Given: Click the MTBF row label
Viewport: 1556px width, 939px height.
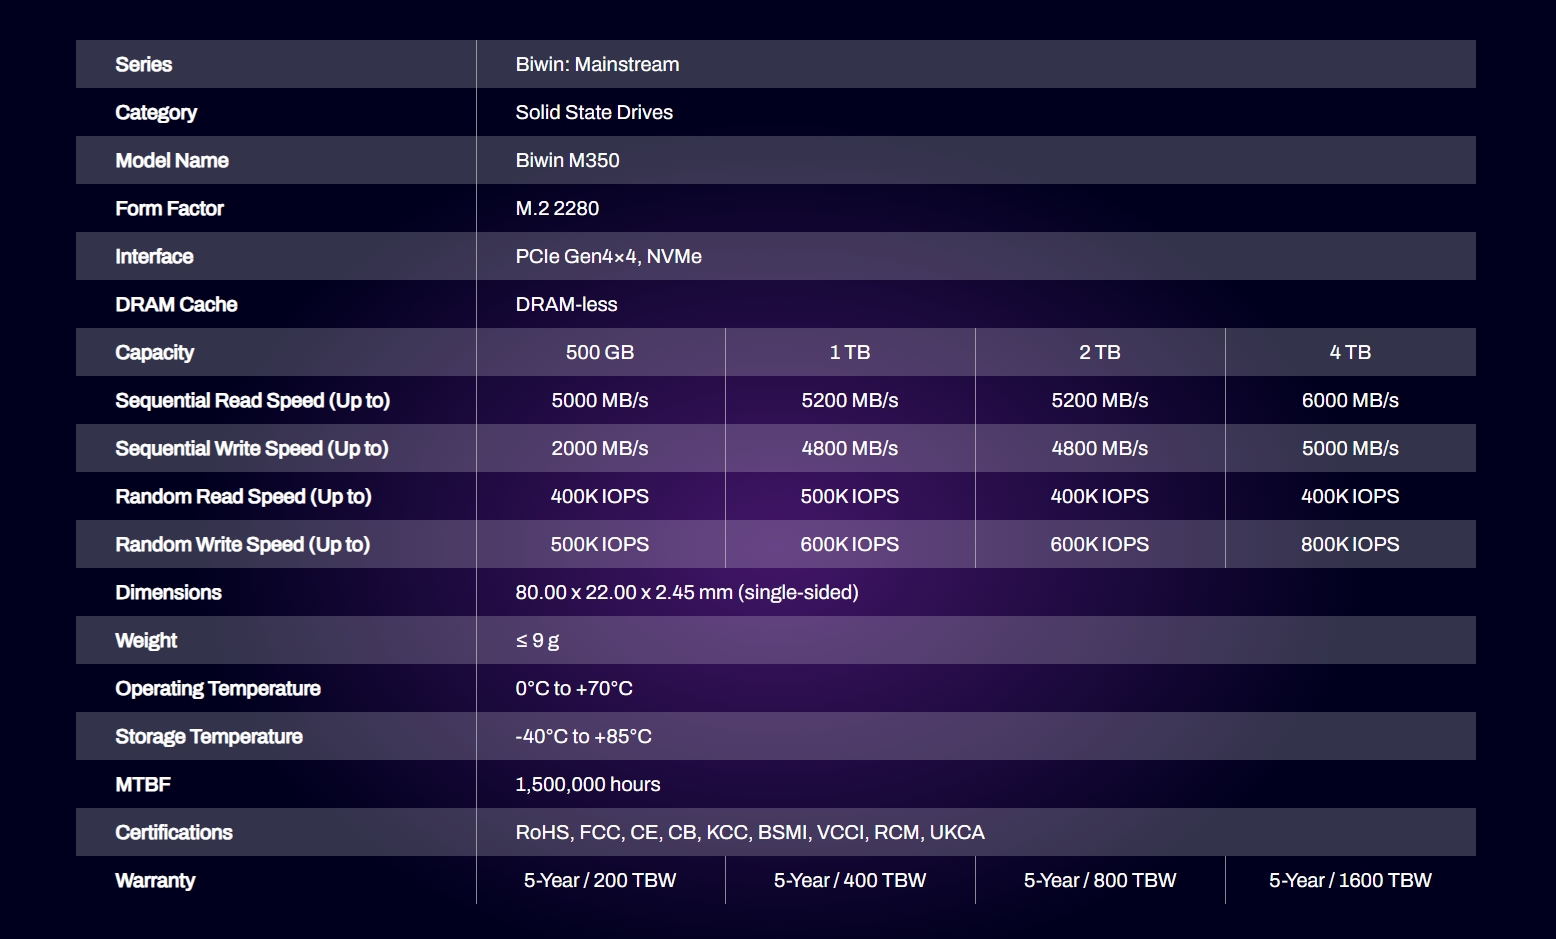Looking at the screenshot, I should coord(143,784).
